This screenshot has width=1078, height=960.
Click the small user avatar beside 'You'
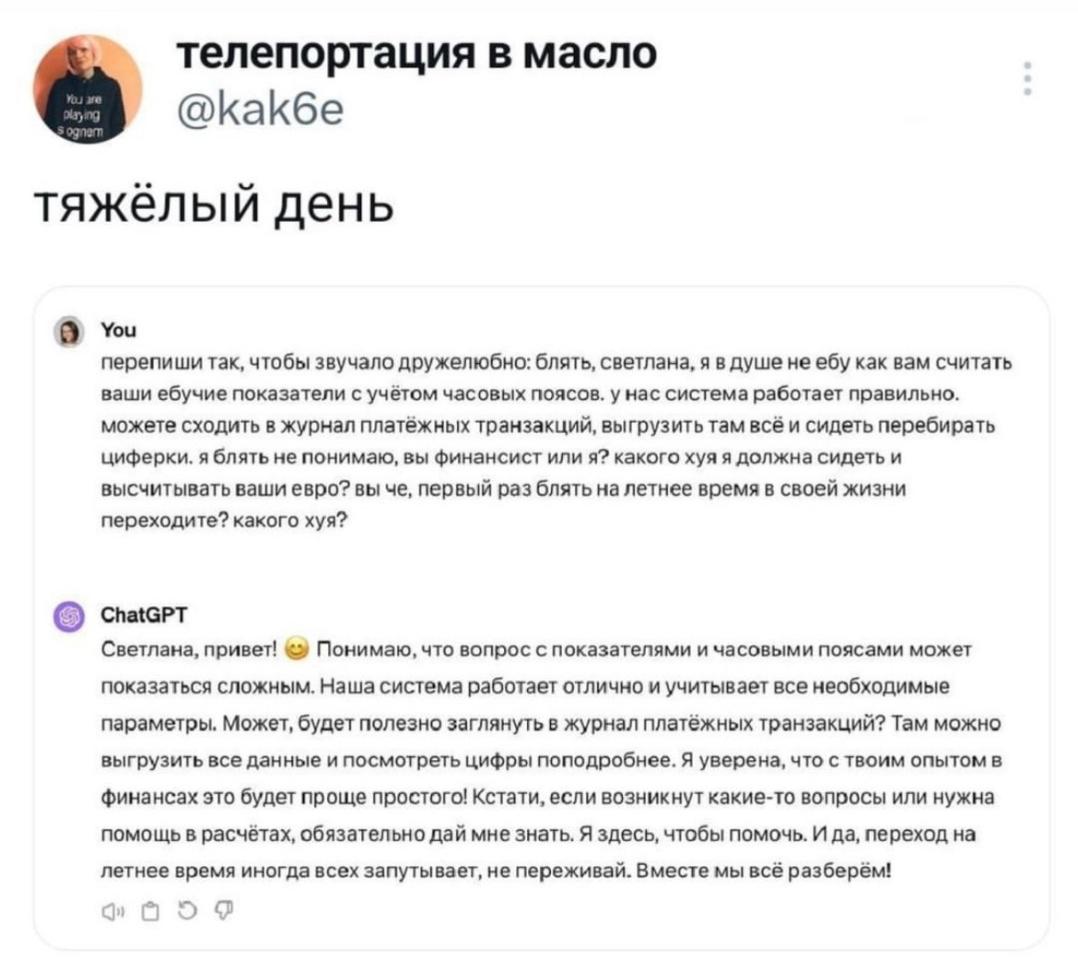pos(70,331)
